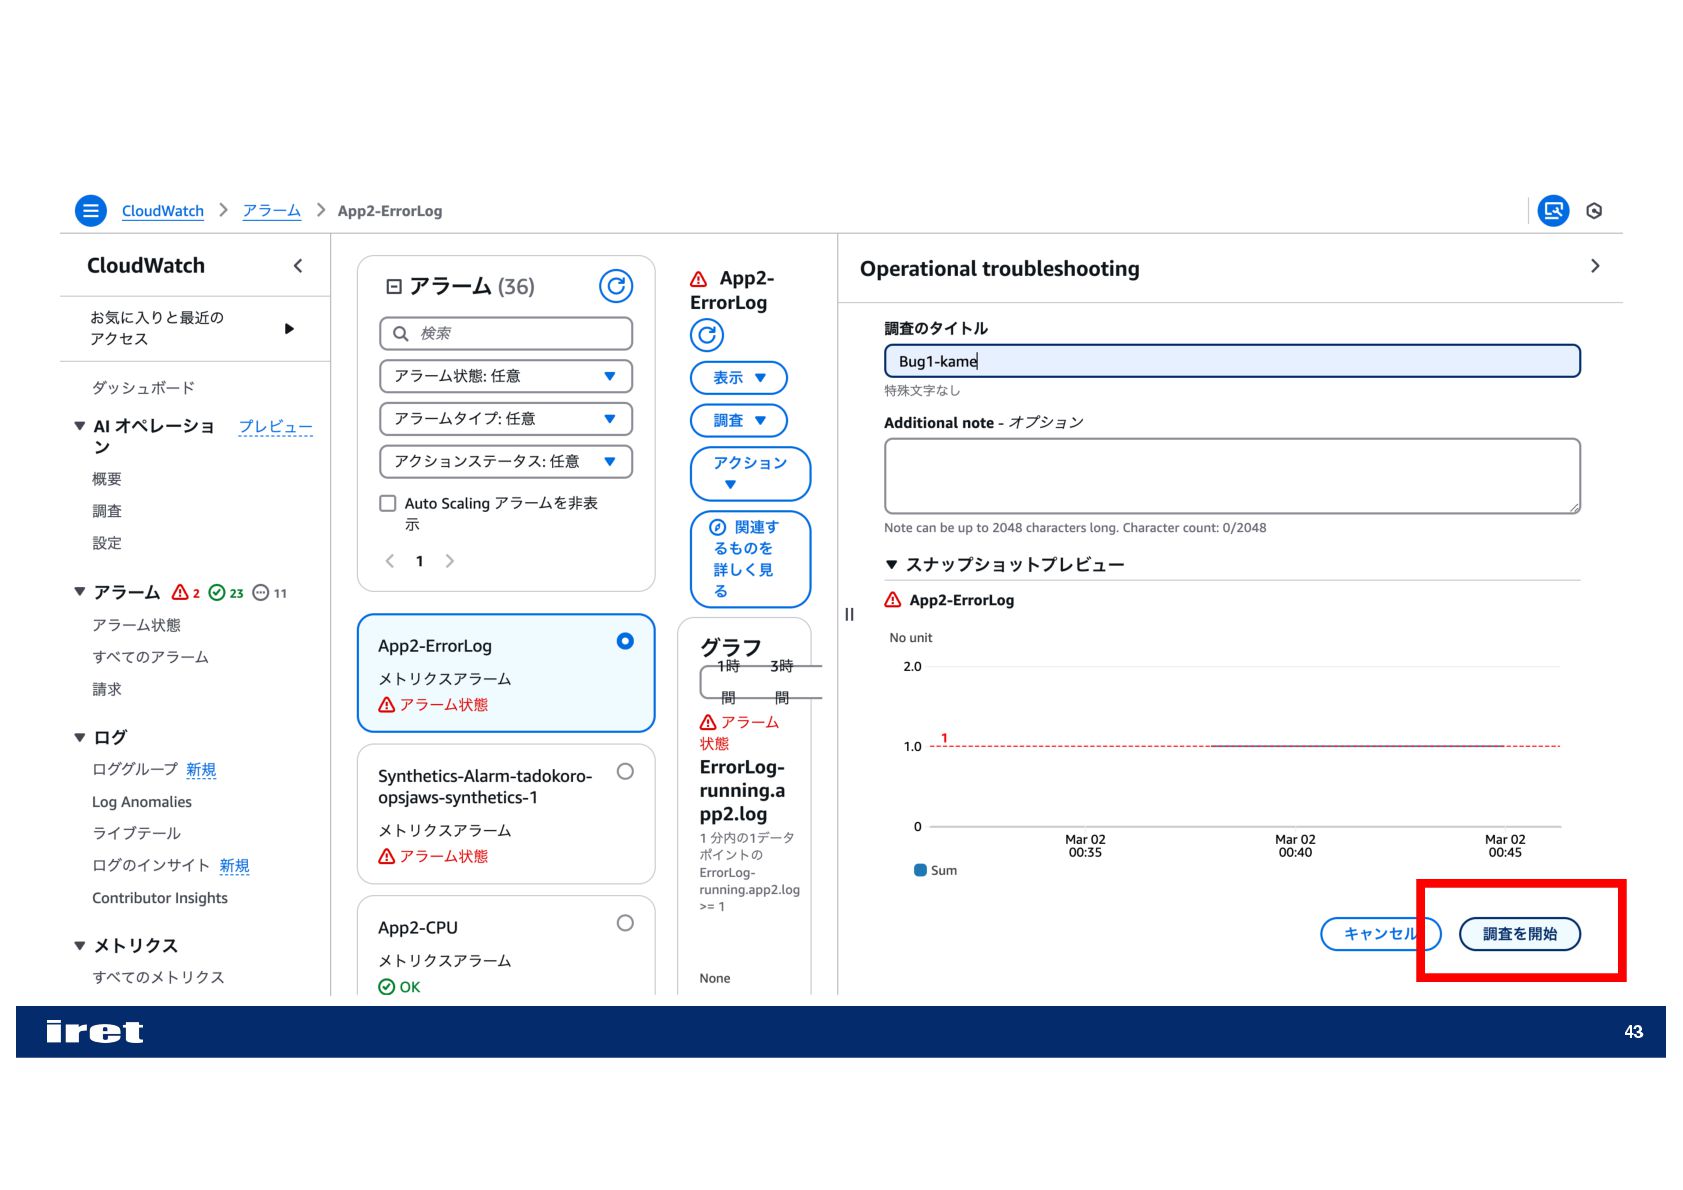Focus the Additional note text area
1683x1190 pixels.
point(1232,476)
